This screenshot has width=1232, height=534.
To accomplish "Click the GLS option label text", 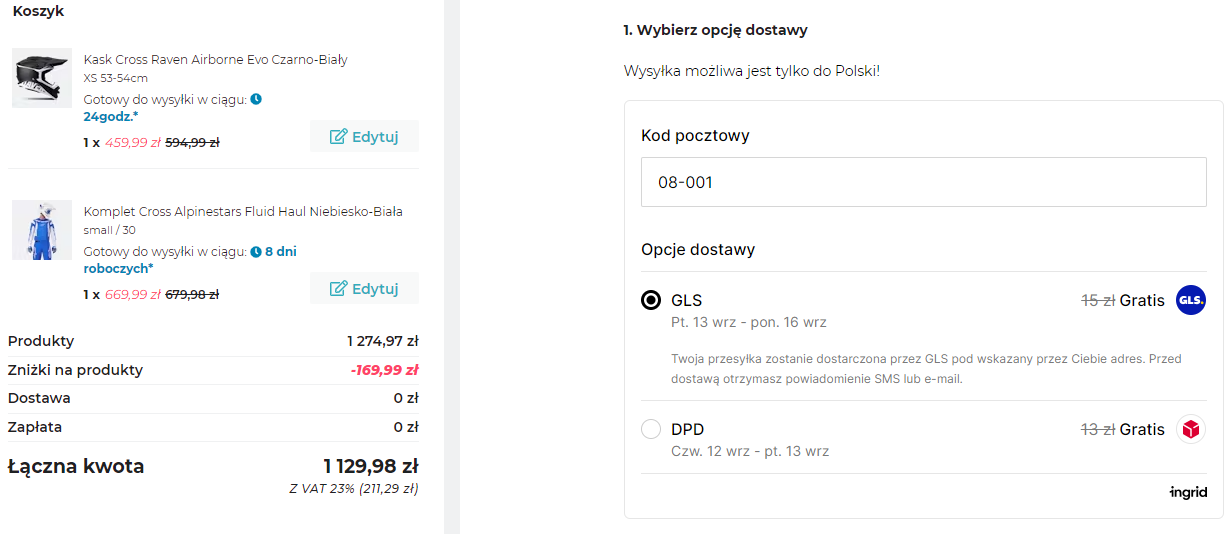I will click(686, 300).
